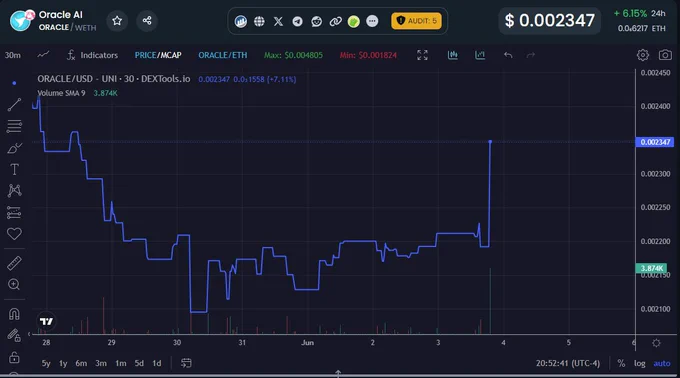This screenshot has width=680, height=378.
Task: Toggle log scale mode
Action: pyautogui.click(x=640, y=363)
